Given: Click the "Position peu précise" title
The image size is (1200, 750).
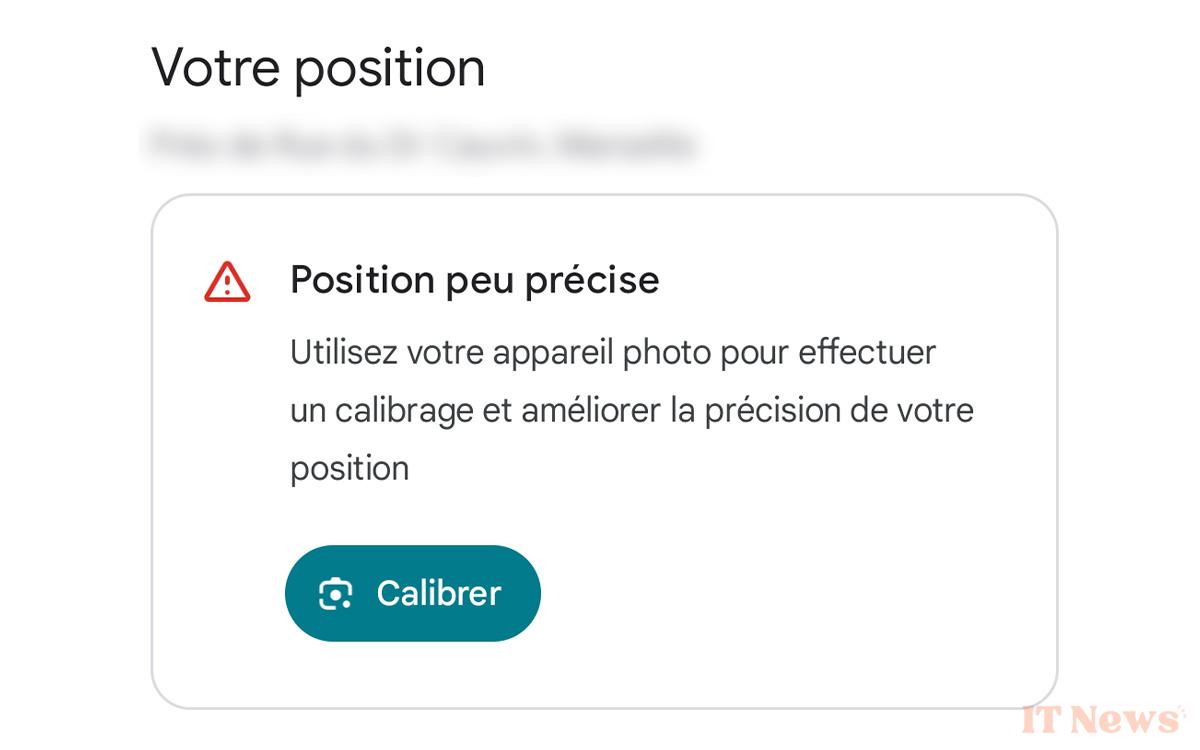Looking at the screenshot, I should 474,281.
